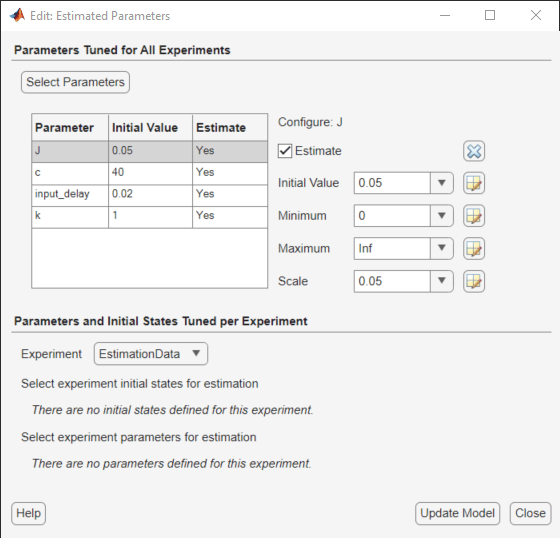Screen dimensions: 560x538
Task: Expand the Scale dropdown arrow
Action: click(442, 281)
